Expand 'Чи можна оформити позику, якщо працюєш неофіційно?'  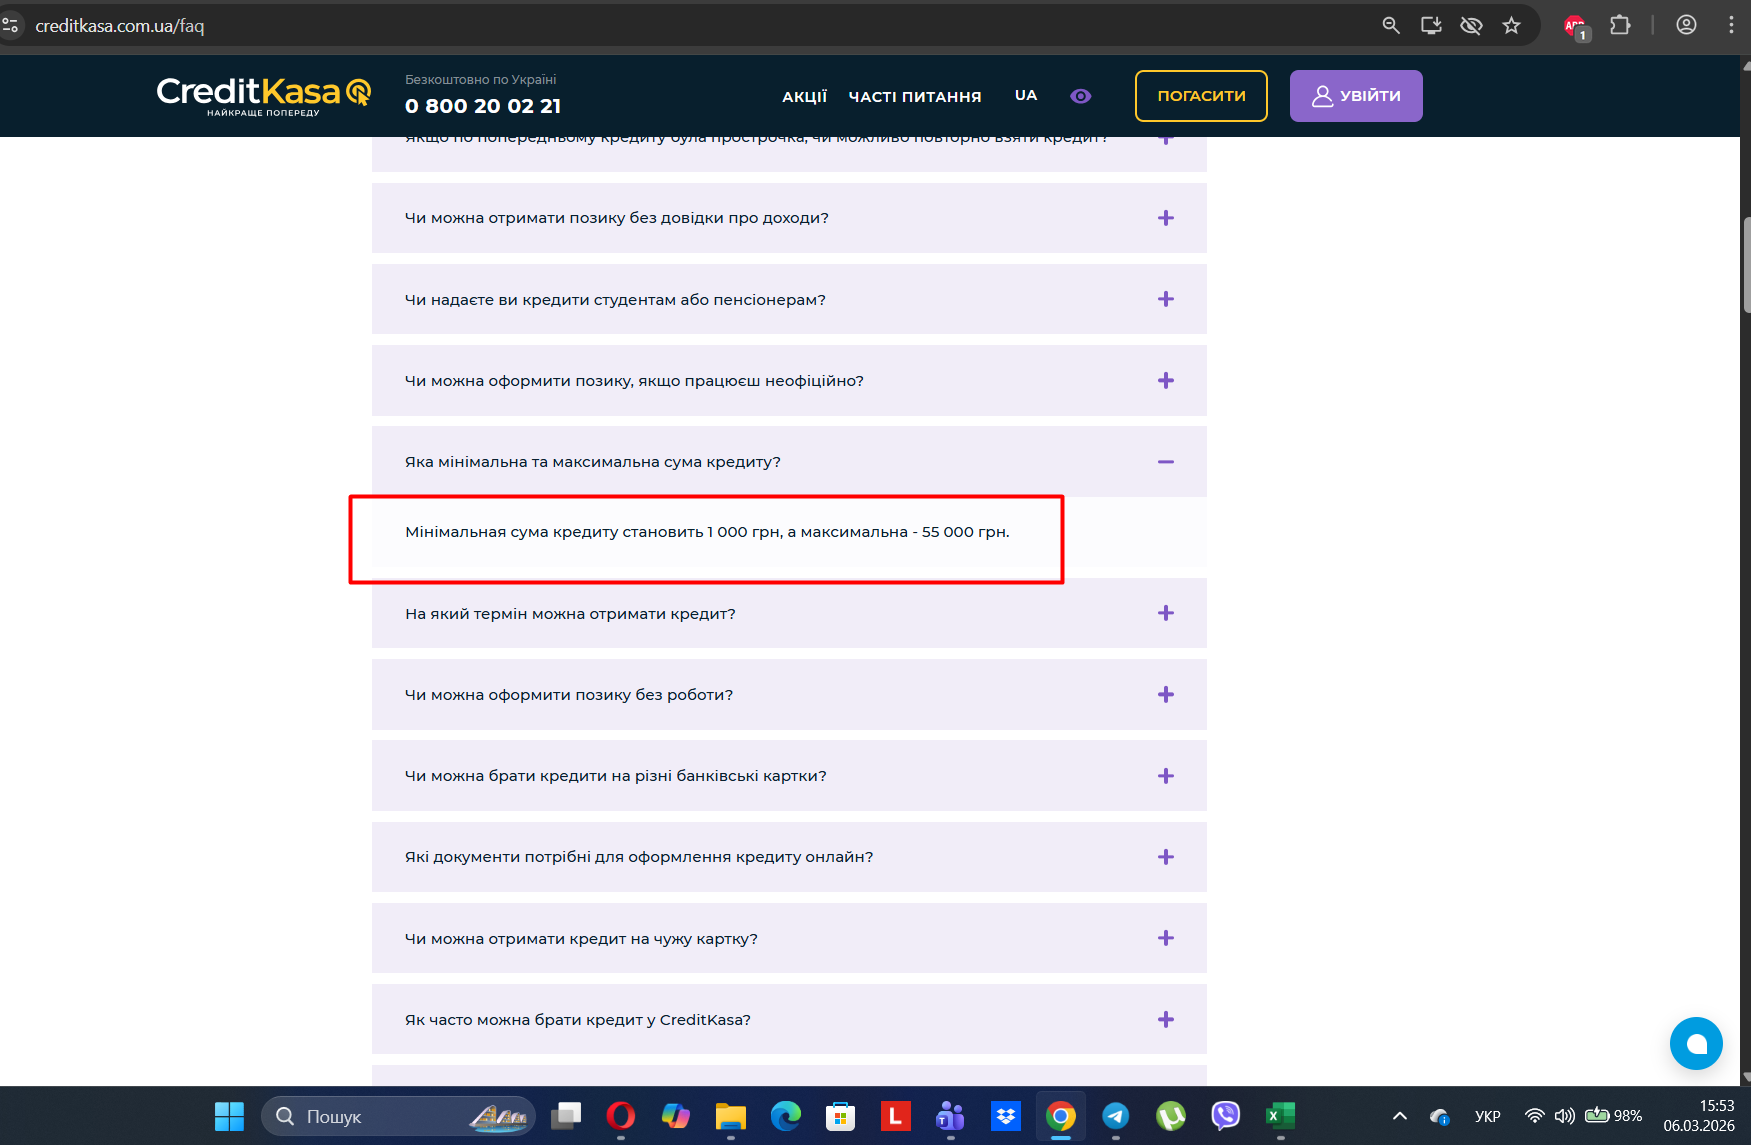[x=789, y=381]
